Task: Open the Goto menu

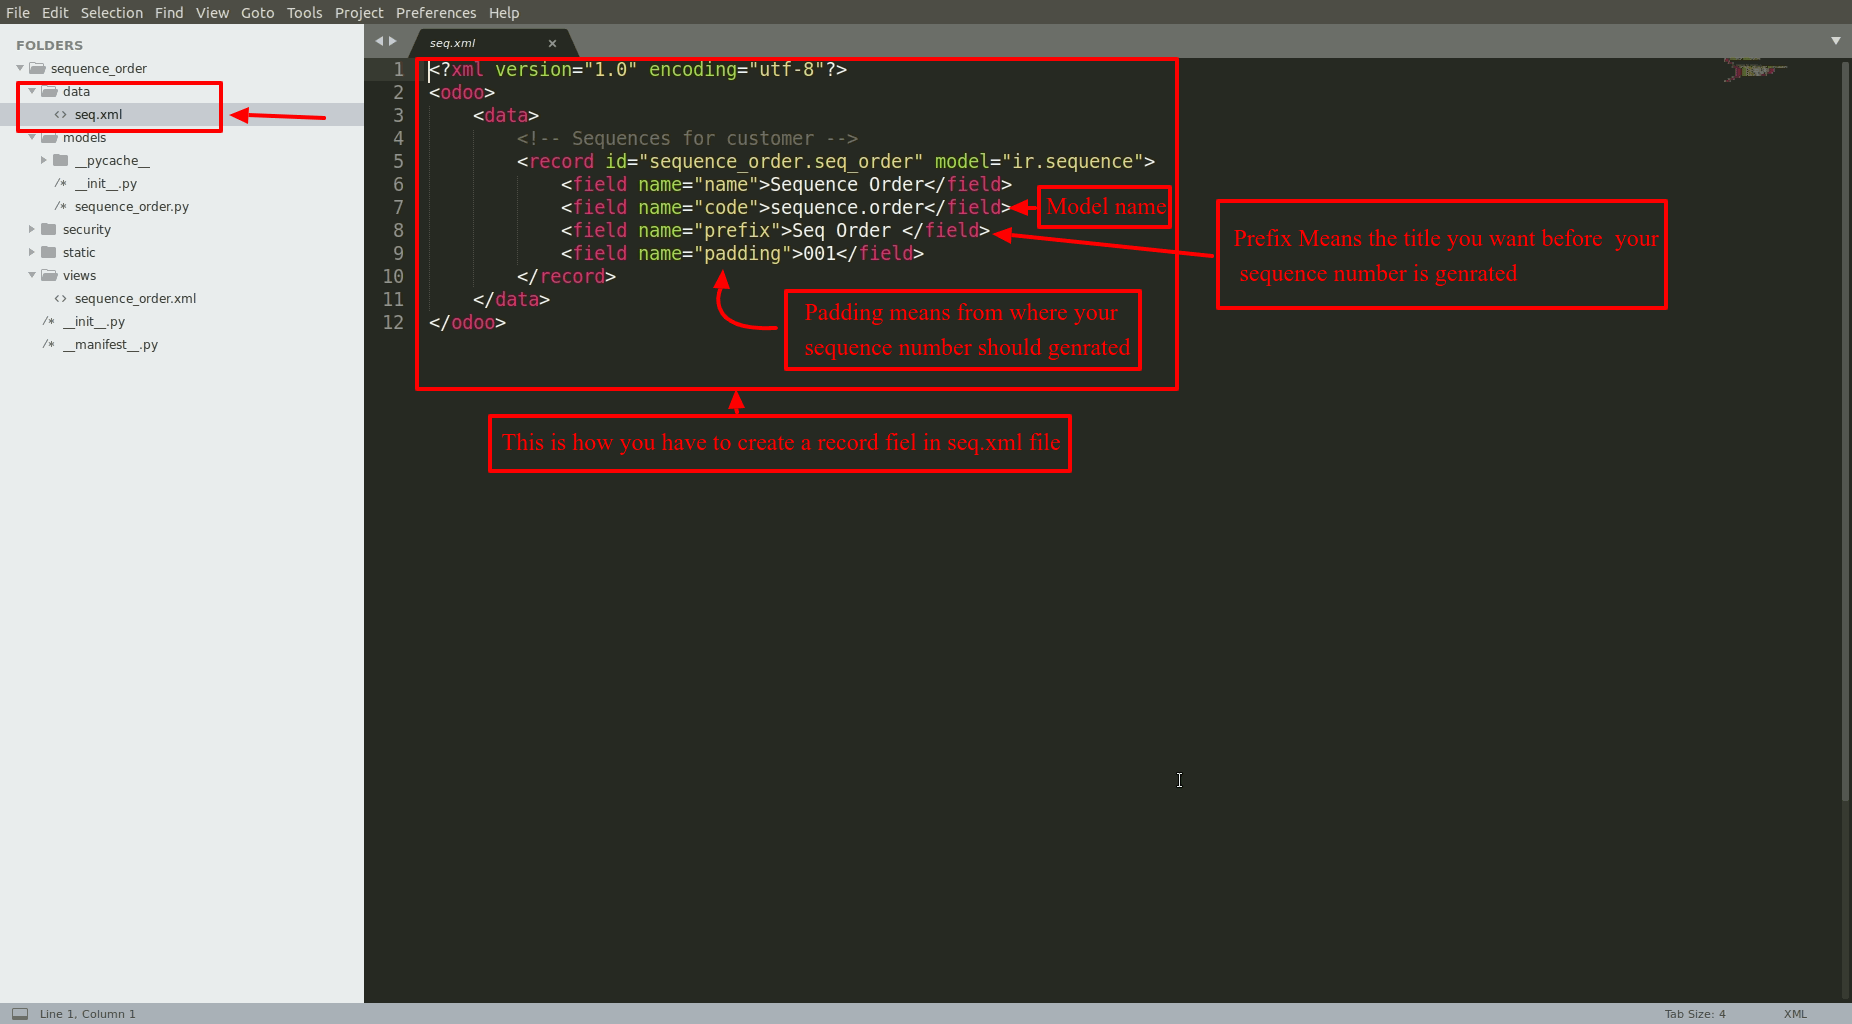Action: pos(257,12)
